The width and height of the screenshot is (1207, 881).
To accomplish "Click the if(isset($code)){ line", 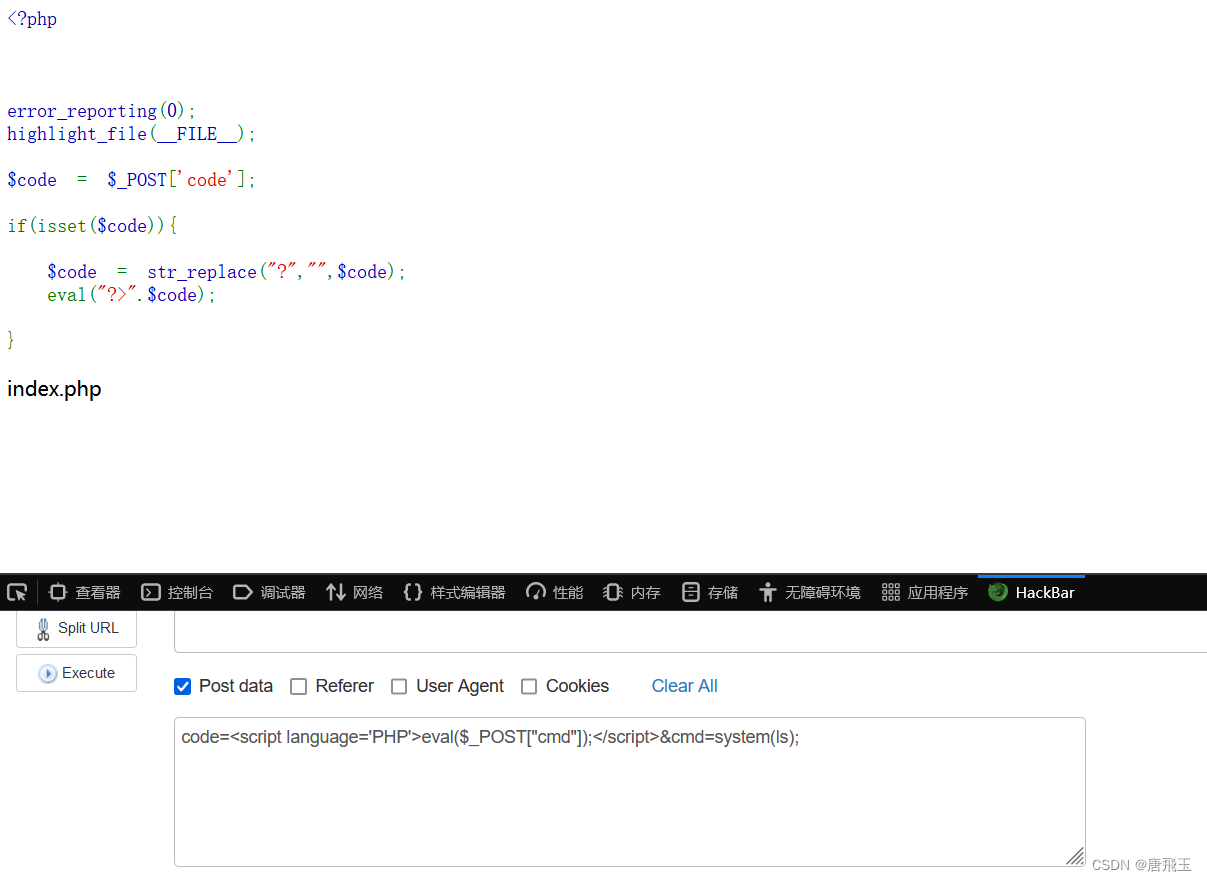I will [92, 226].
